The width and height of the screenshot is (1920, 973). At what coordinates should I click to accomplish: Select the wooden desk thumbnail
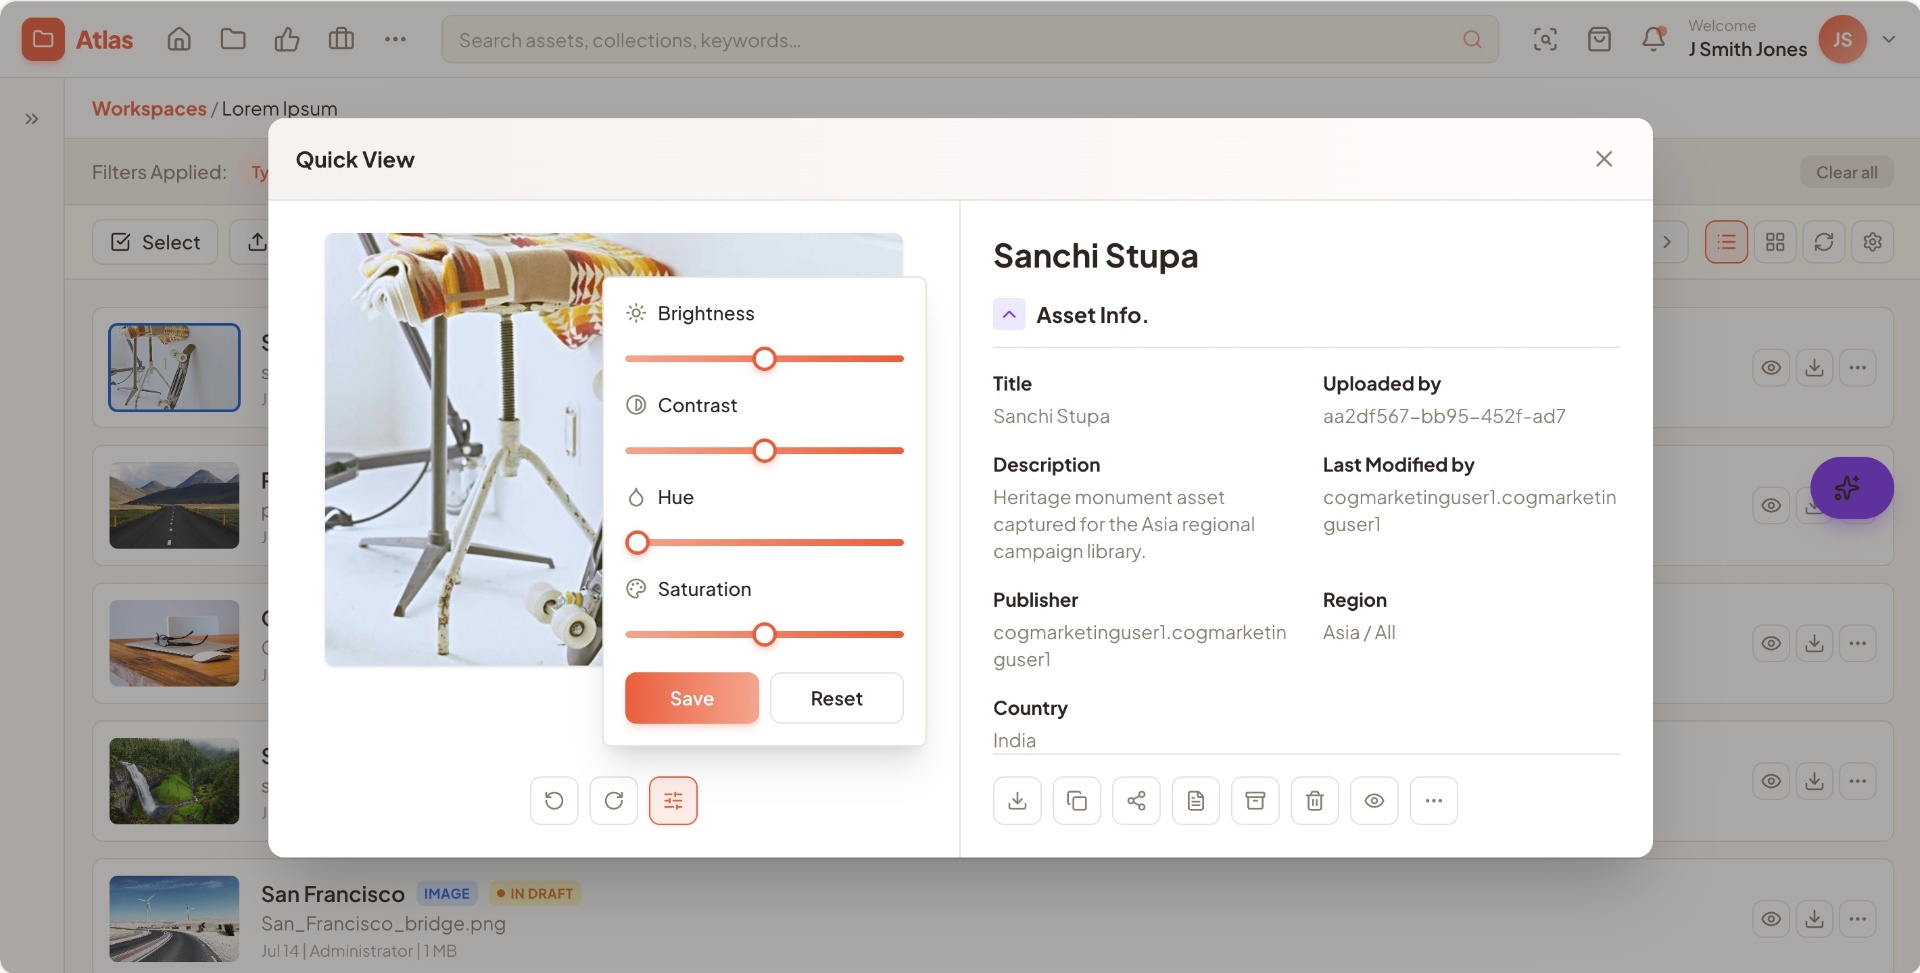174,643
